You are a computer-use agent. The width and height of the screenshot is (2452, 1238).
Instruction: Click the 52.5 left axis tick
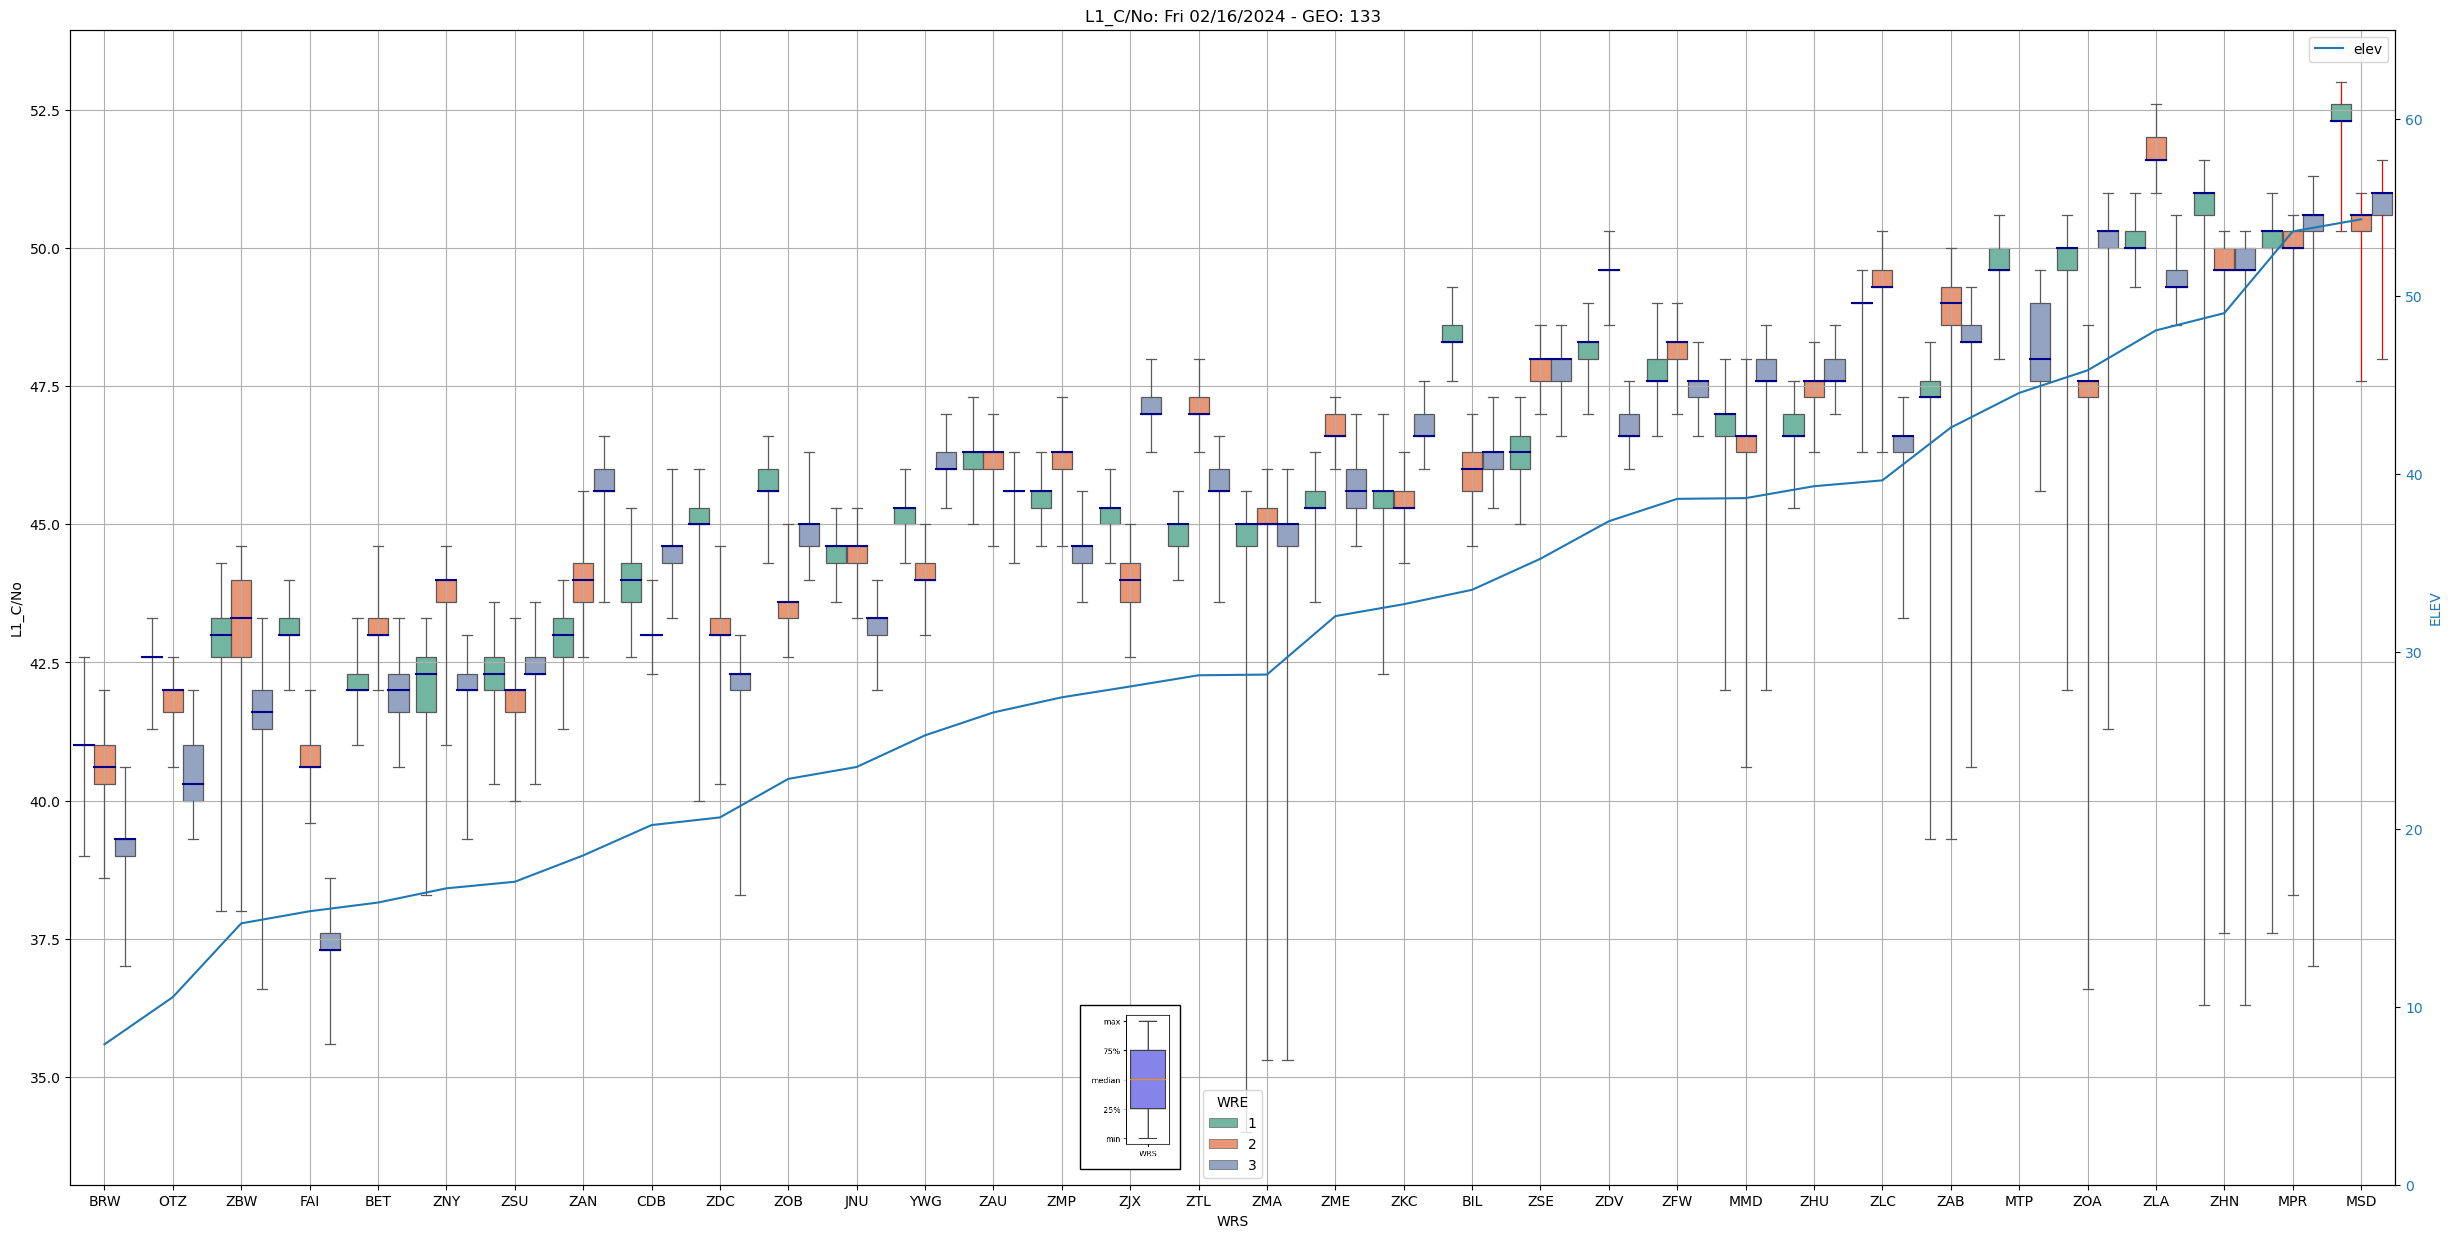[46, 110]
